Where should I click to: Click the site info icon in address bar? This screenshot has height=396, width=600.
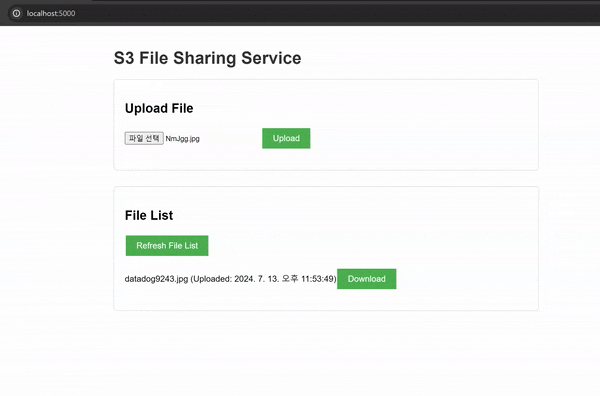pos(16,13)
